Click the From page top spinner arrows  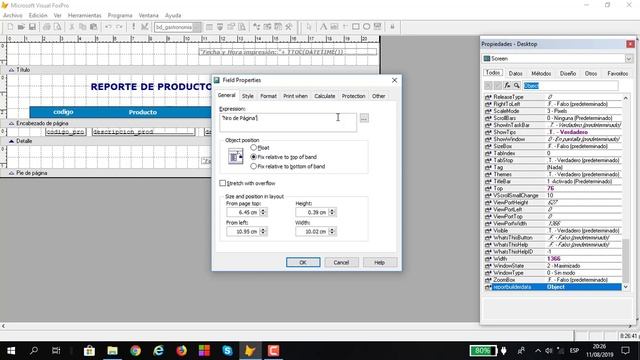coord(263,212)
